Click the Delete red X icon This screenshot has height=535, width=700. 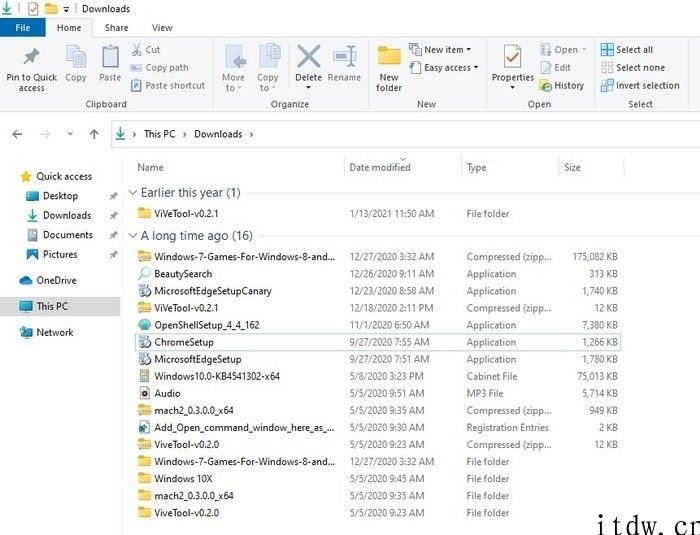pyautogui.click(x=308, y=57)
